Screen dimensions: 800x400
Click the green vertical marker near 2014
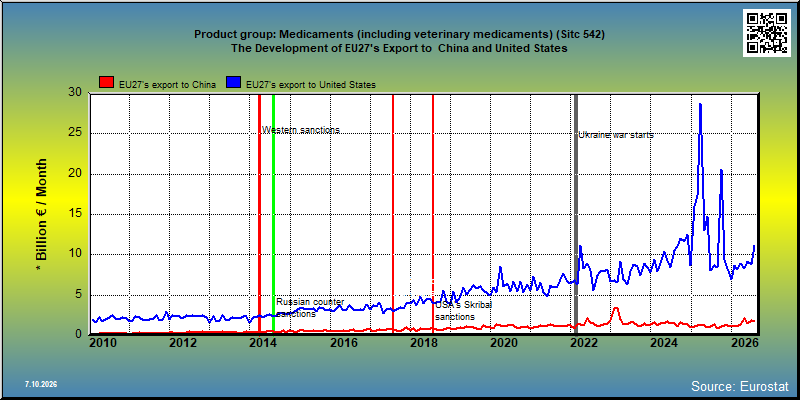click(273, 212)
